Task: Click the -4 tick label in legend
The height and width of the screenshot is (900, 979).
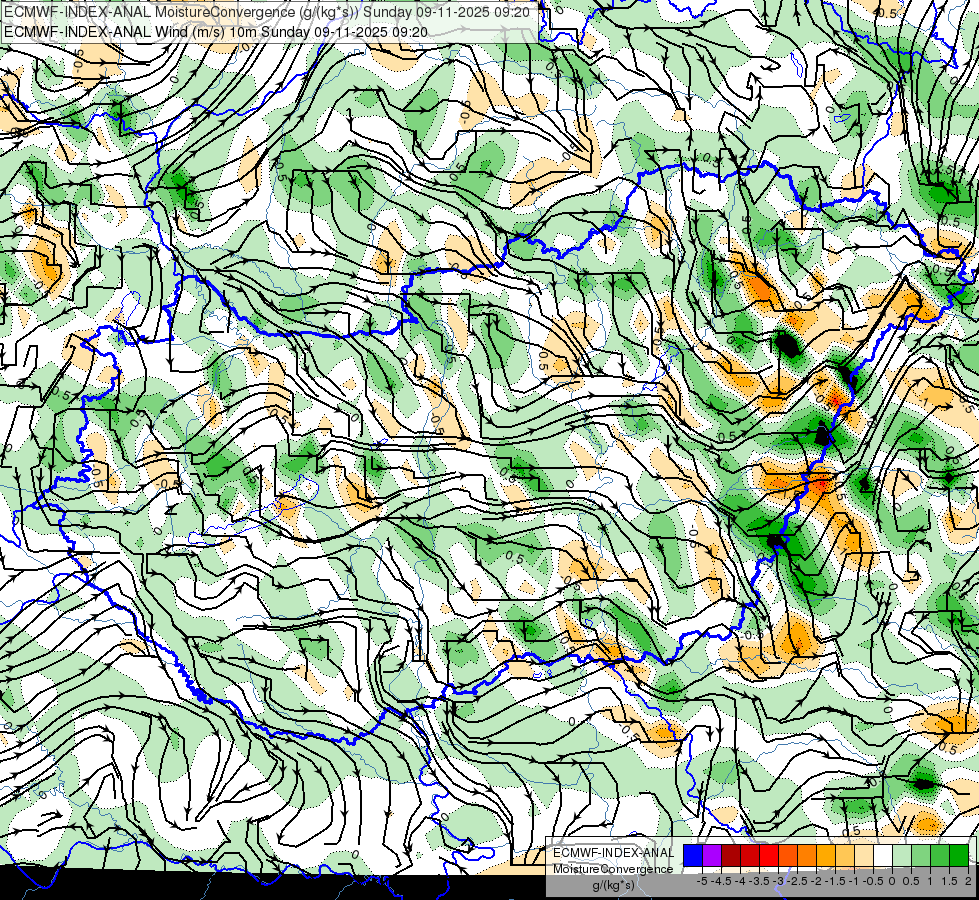Action: (740, 881)
